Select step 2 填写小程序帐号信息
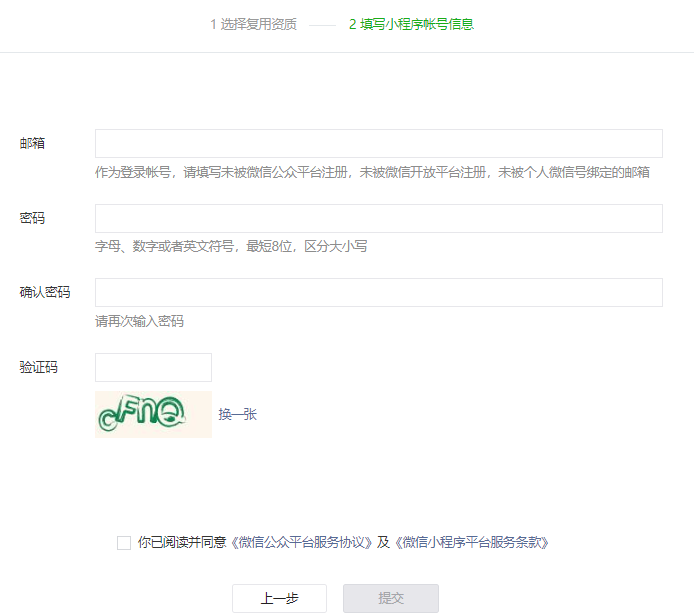 [411, 24]
